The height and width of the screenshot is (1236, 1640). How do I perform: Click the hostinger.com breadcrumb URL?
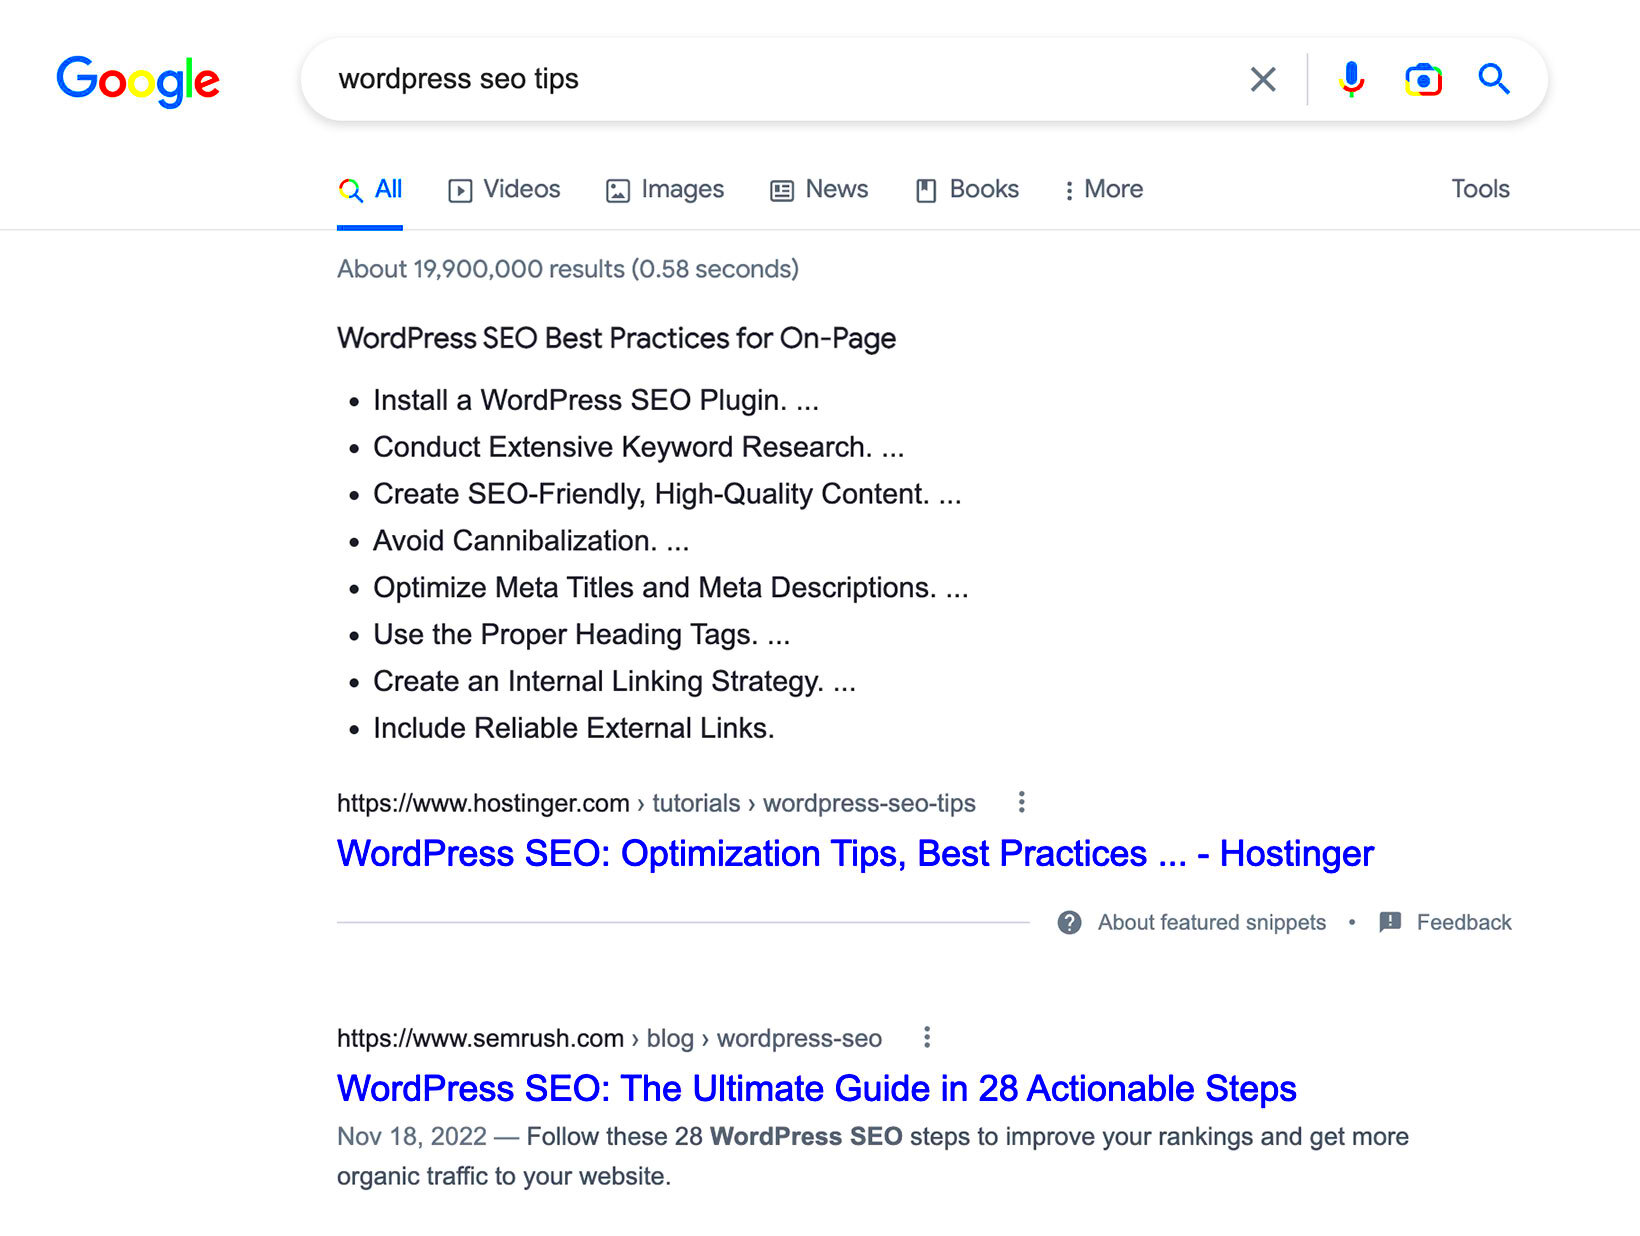[x=656, y=803]
